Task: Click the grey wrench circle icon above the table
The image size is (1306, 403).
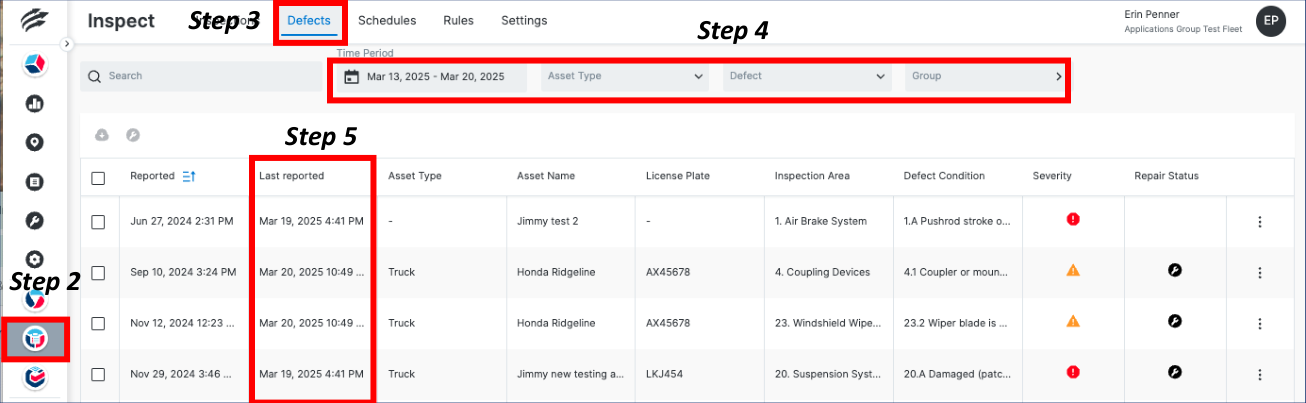Action: point(132,135)
